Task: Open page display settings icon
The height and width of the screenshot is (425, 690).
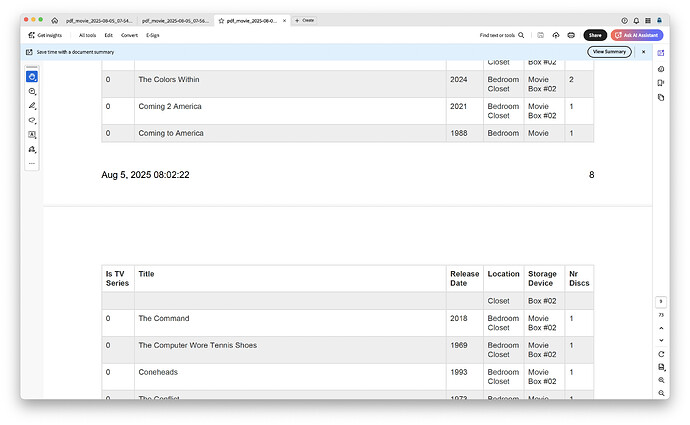Action: (x=661, y=367)
